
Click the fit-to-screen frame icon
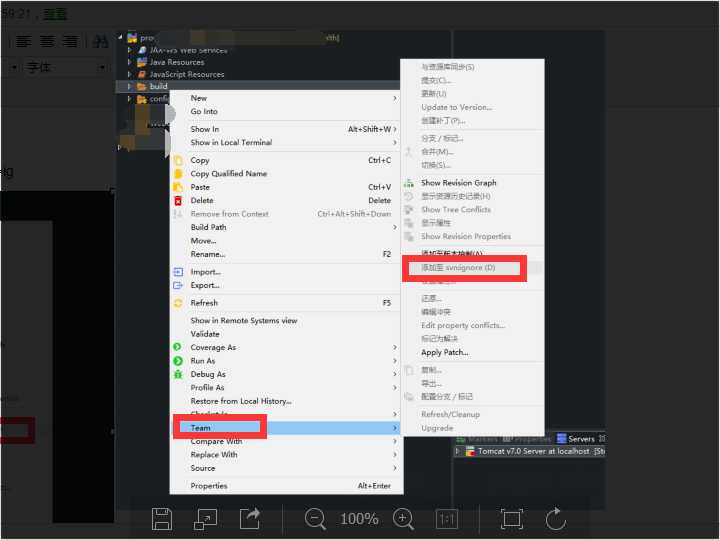(x=512, y=519)
